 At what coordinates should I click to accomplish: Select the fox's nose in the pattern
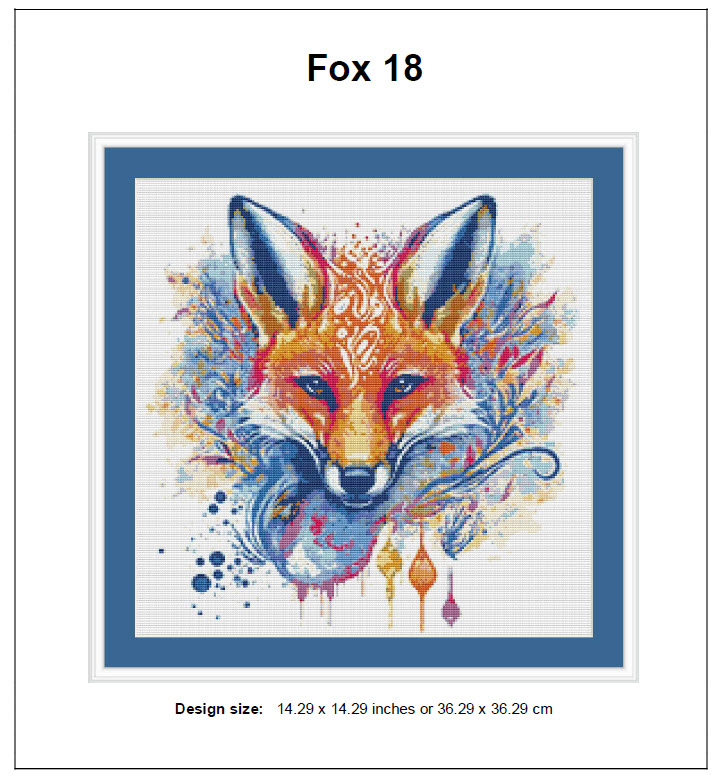coord(359,477)
